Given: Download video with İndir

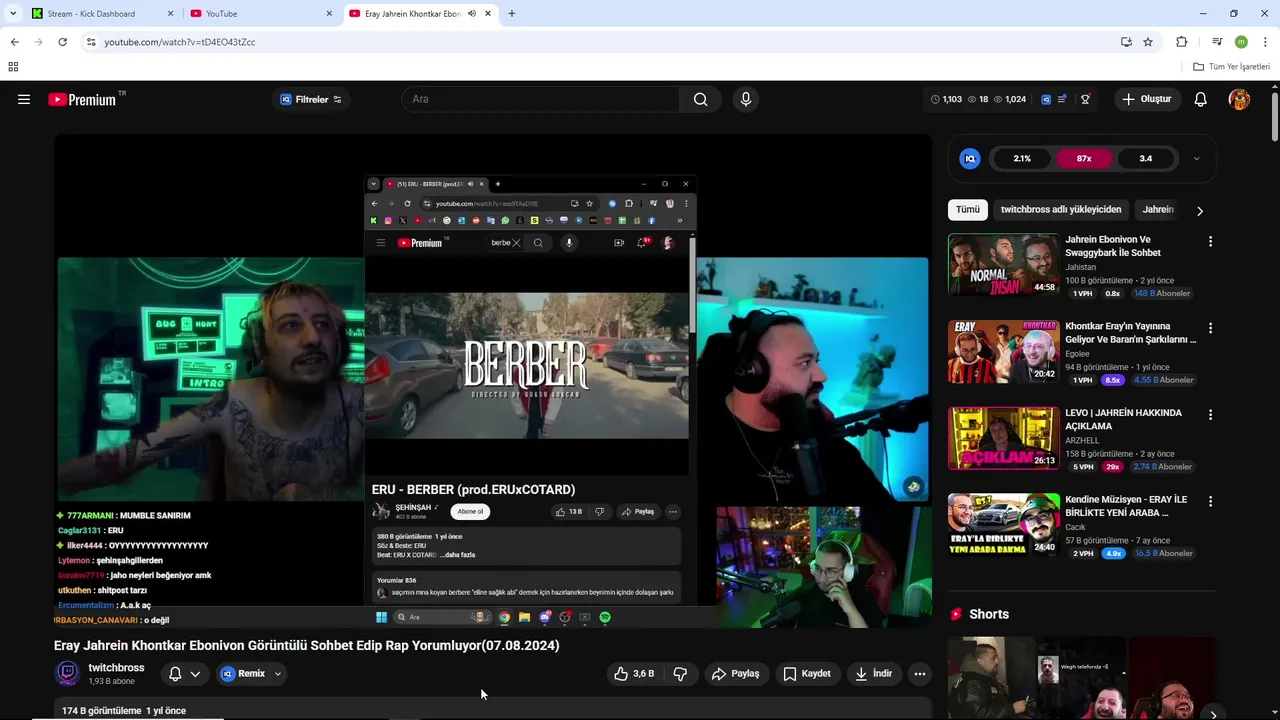Looking at the screenshot, I should [873, 674].
